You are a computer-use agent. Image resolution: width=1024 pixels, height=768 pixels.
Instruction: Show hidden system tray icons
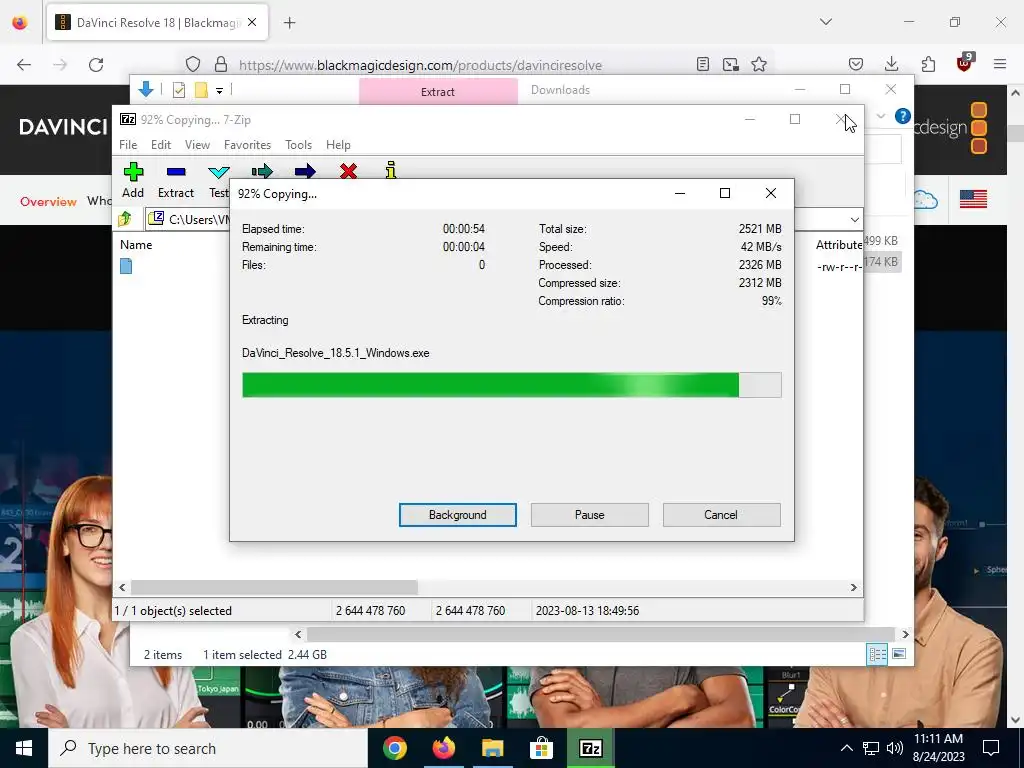click(846, 748)
